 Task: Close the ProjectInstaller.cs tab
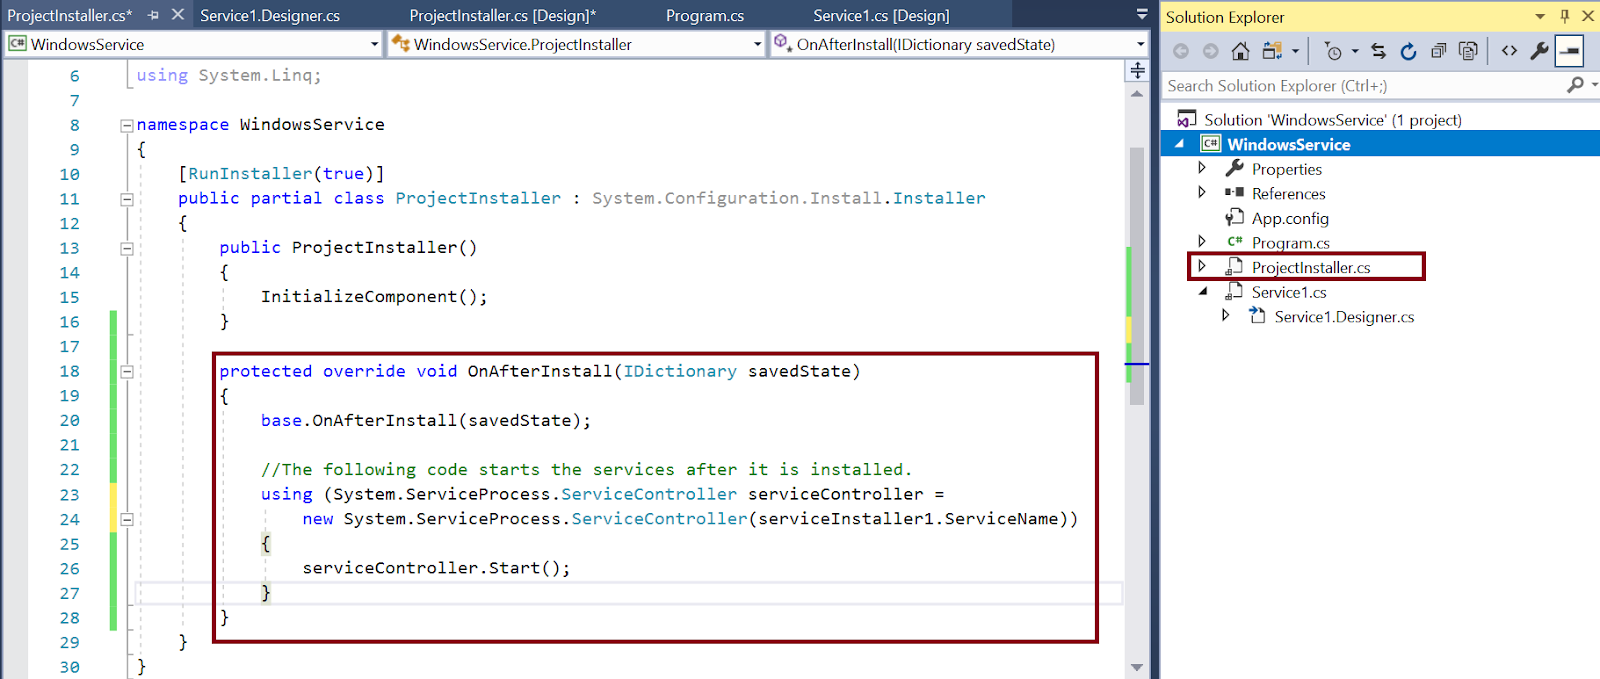tap(178, 15)
